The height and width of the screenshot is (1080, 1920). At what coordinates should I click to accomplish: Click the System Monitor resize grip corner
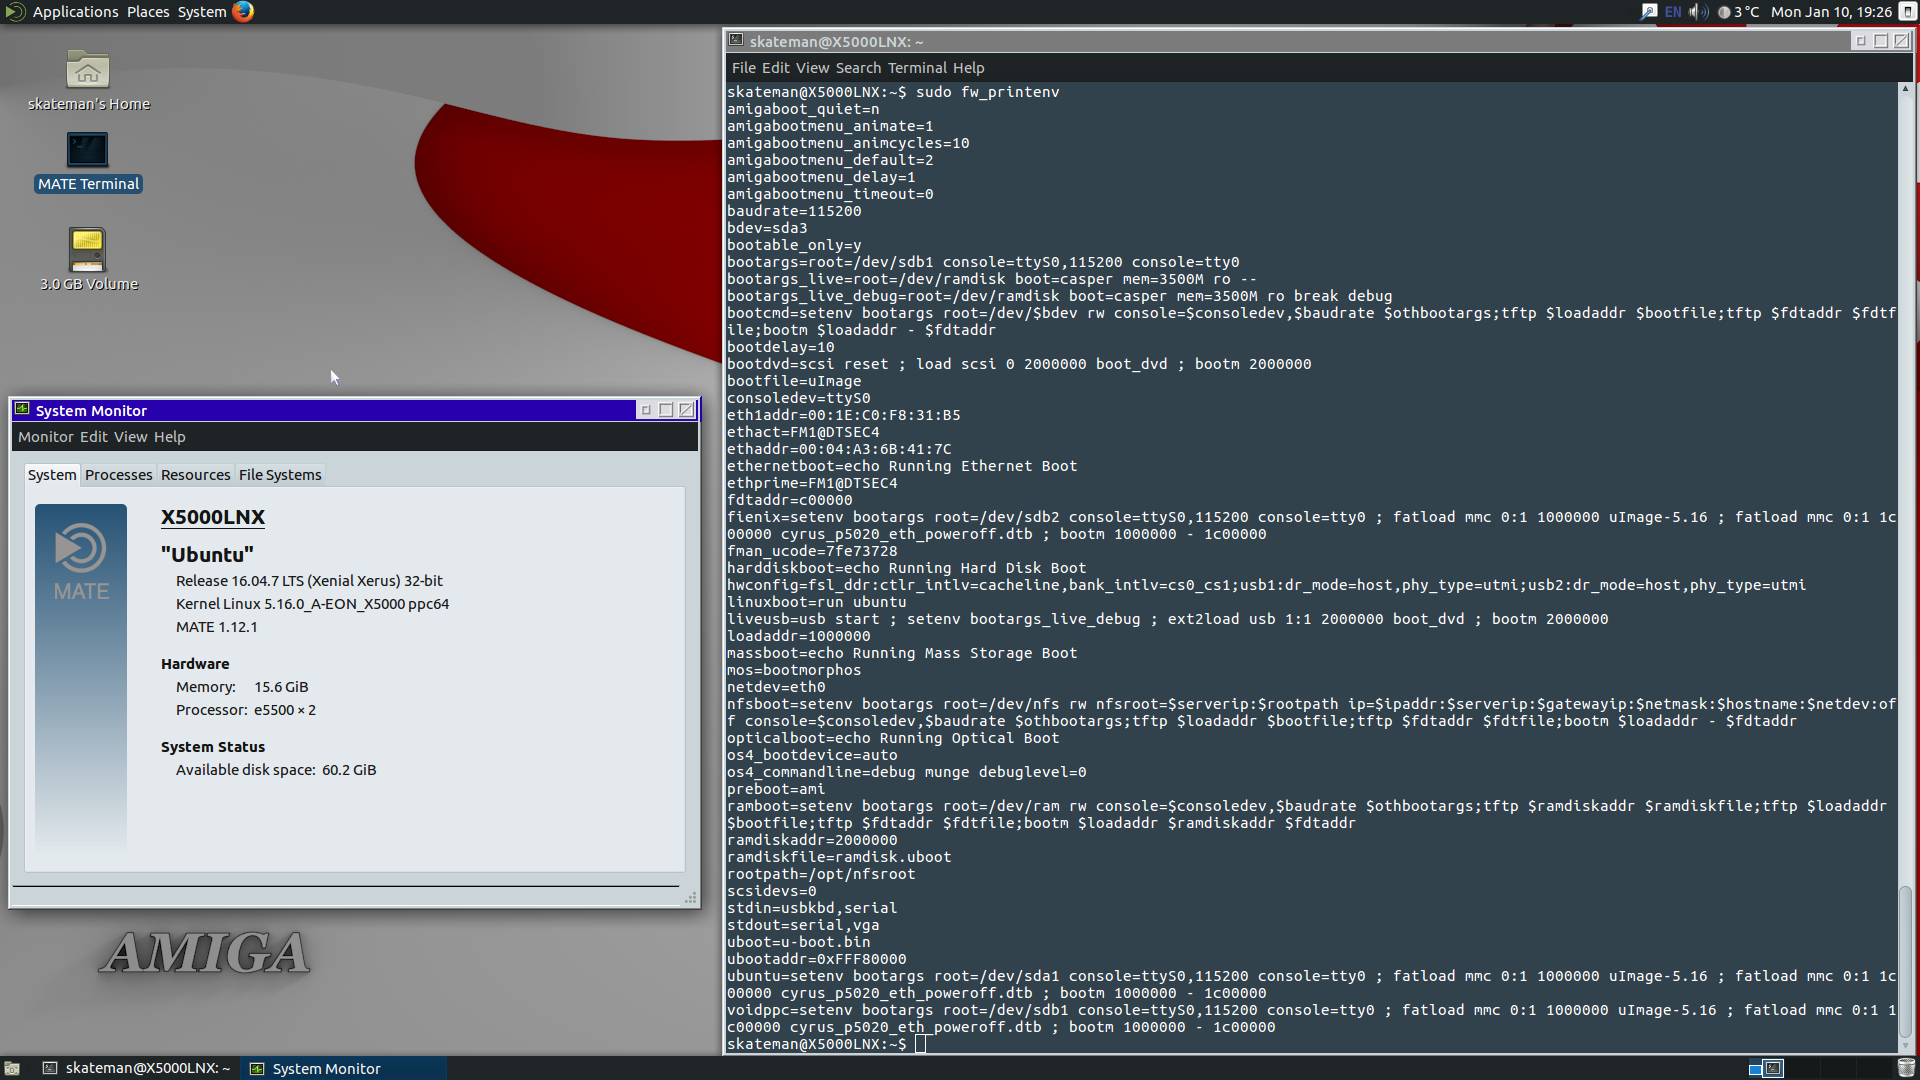(x=690, y=898)
